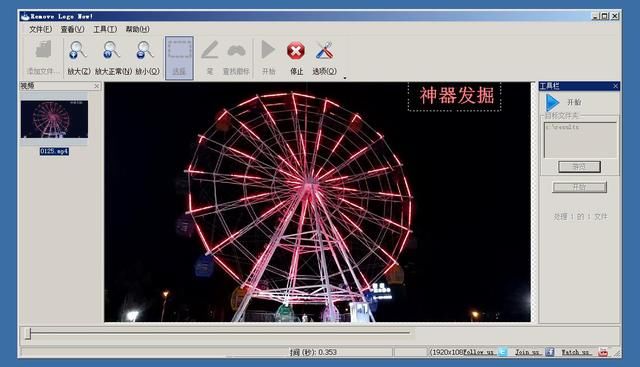Click the Find Logo toolbar icon
Image resolution: width=640 pixels, height=367 pixels.
click(x=236, y=51)
